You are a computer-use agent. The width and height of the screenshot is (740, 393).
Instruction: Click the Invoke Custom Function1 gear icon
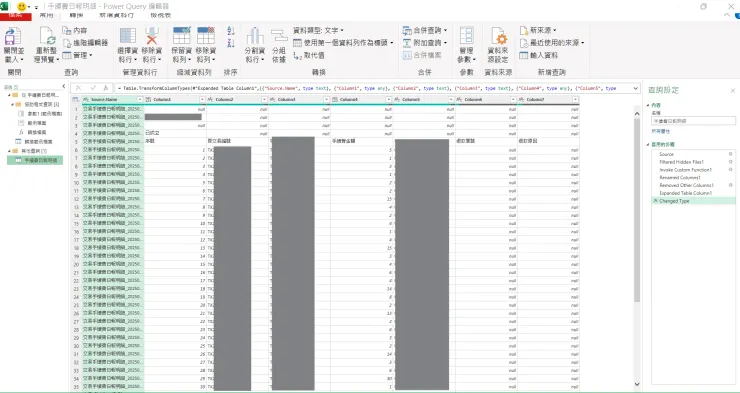(x=730, y=169)
